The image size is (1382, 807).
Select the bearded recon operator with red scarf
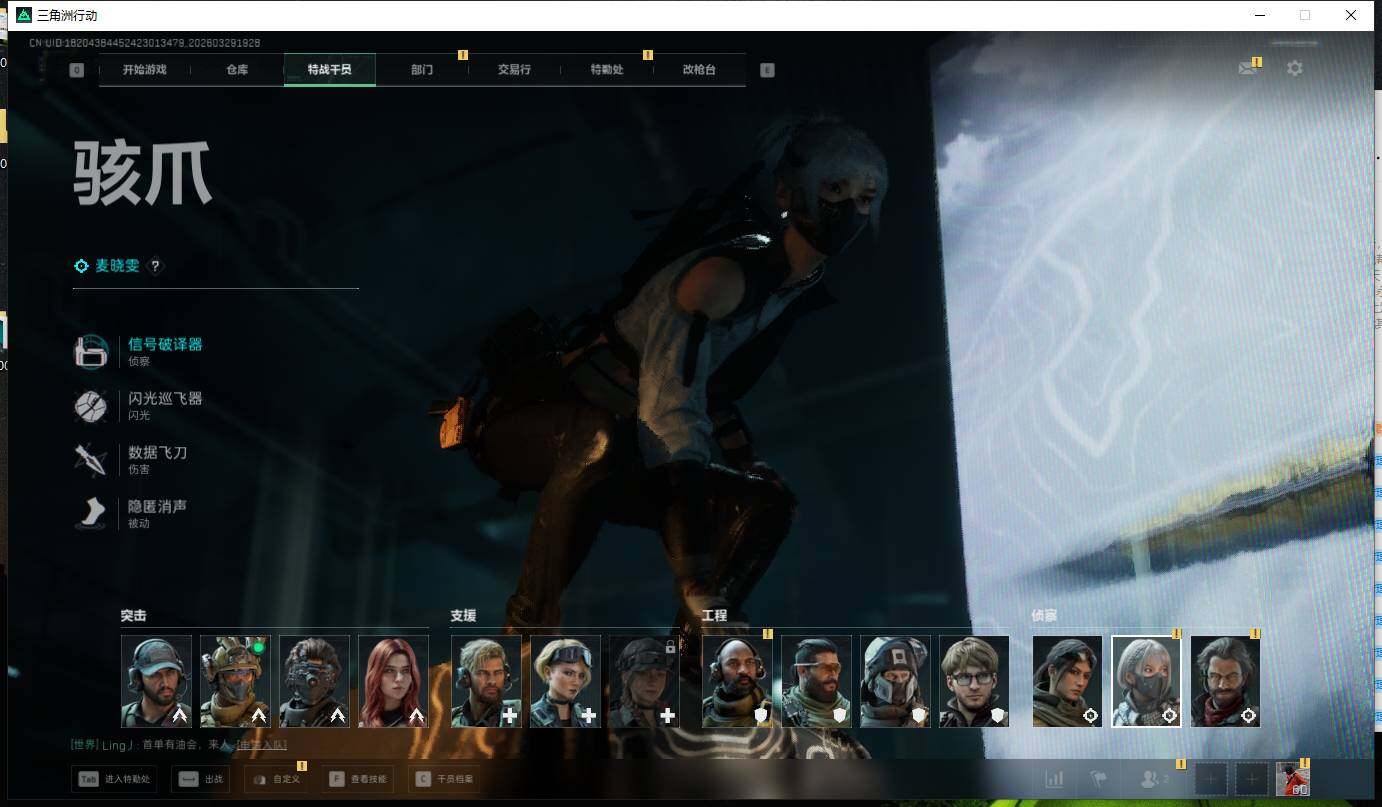1225,681
